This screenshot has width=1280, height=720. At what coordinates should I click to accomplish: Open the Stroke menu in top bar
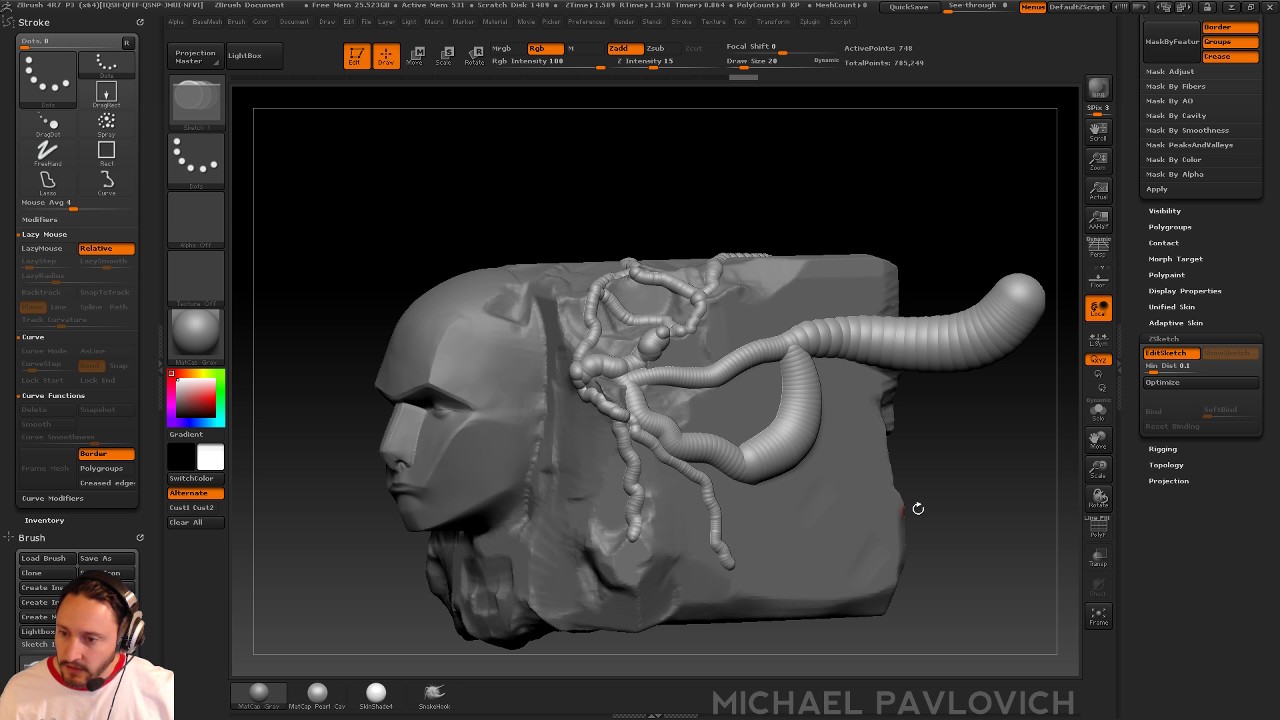tap(682, 21)
